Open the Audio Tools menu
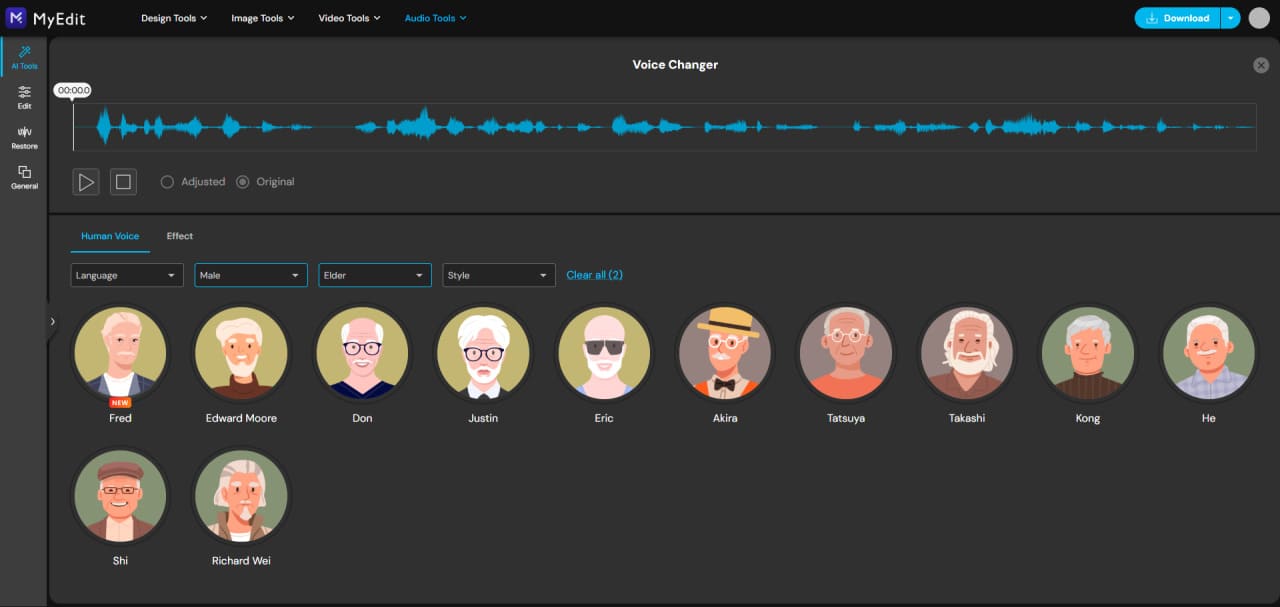Screen dimensions: 1280x607 tap(435, 17)
